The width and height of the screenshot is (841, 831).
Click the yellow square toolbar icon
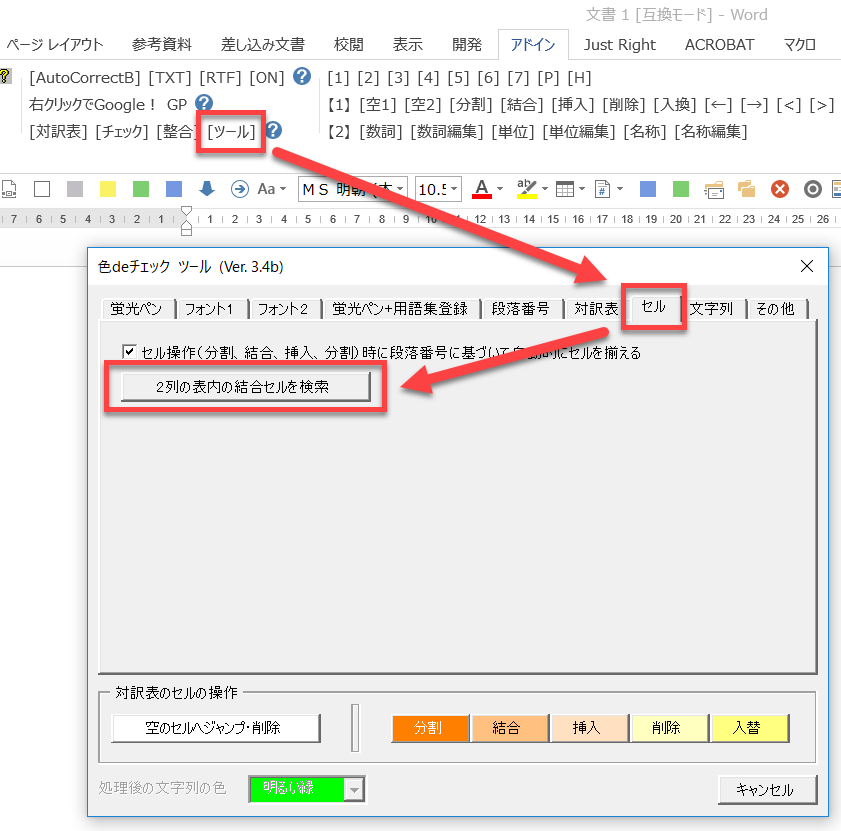pyautogui.click(x=108, y=189)
